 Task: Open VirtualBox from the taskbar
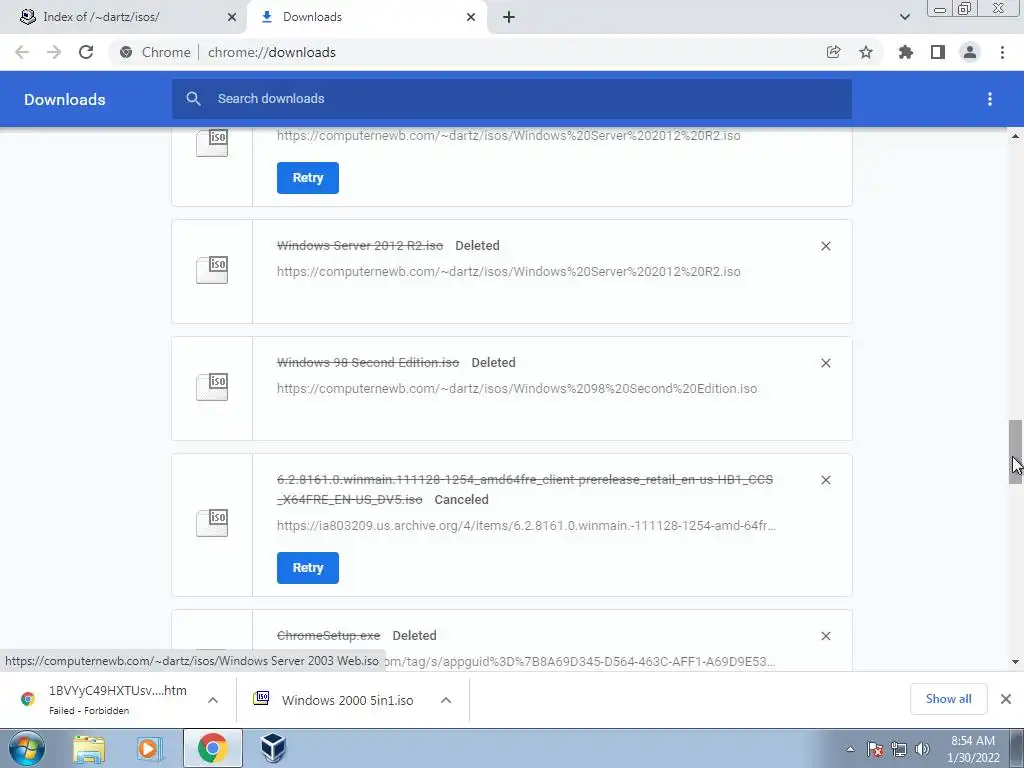click(x=273, y=748)
